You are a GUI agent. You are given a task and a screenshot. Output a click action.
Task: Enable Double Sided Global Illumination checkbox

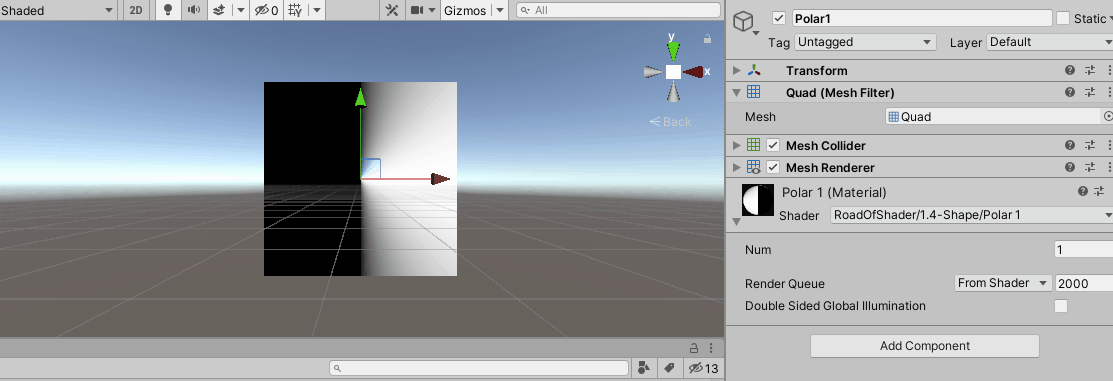(1060, 306)
